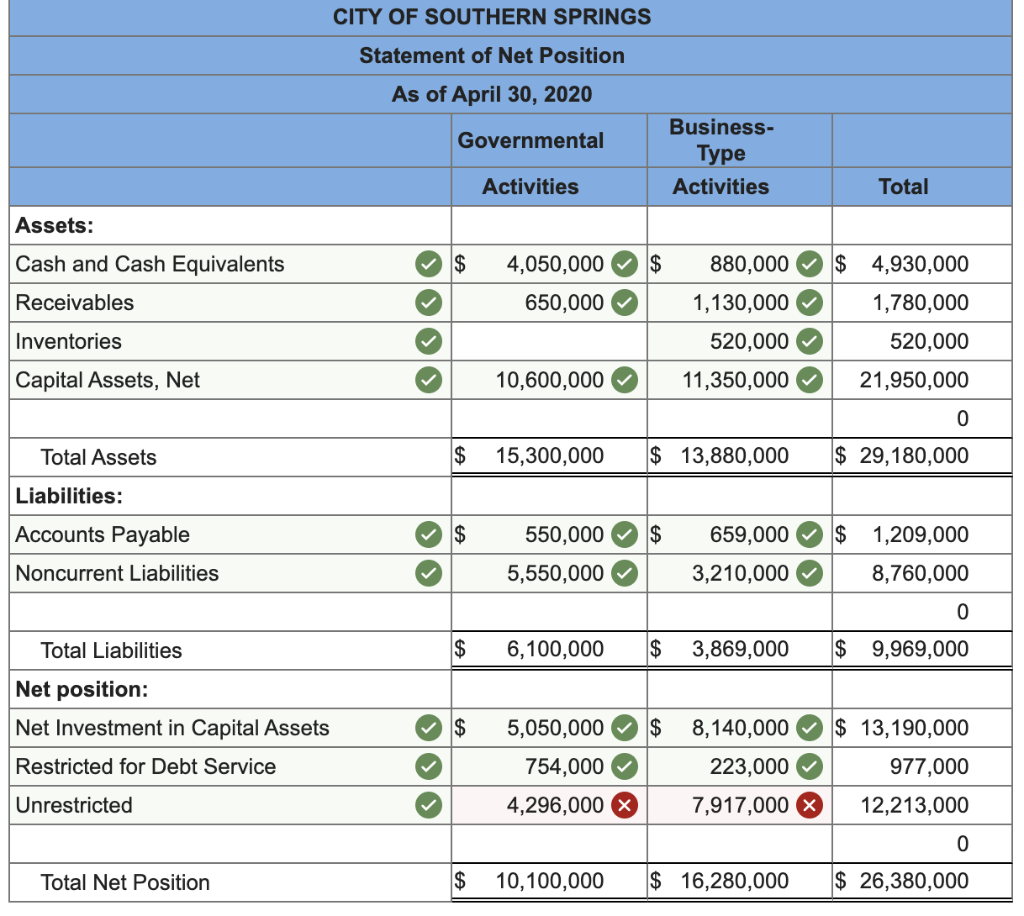The height and width of the screenshot is (916, 1024).
Task: Click the green checkmark next to 223,000
Action: (x=810, y=766)
